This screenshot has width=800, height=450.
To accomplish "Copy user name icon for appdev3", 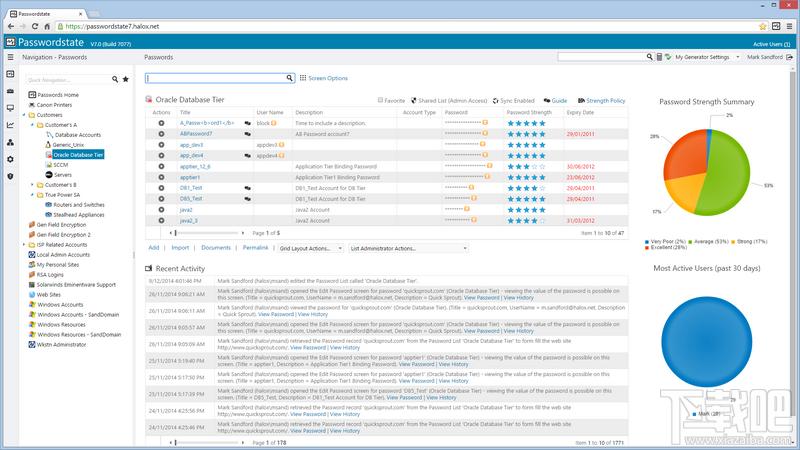I will 281,145.
